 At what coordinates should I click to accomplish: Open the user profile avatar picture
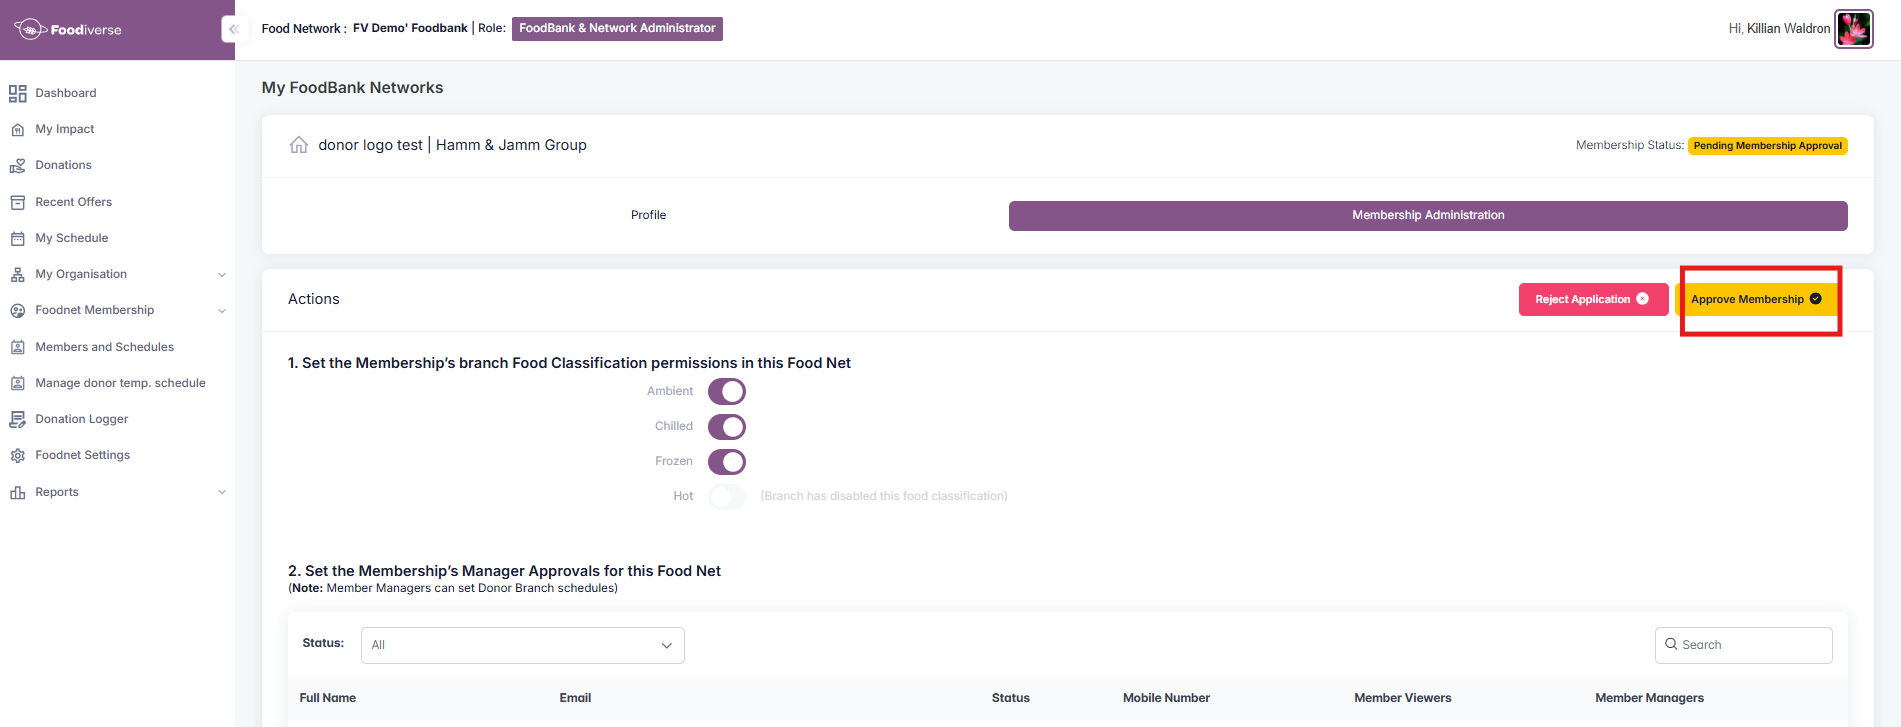coord(1853,29)
